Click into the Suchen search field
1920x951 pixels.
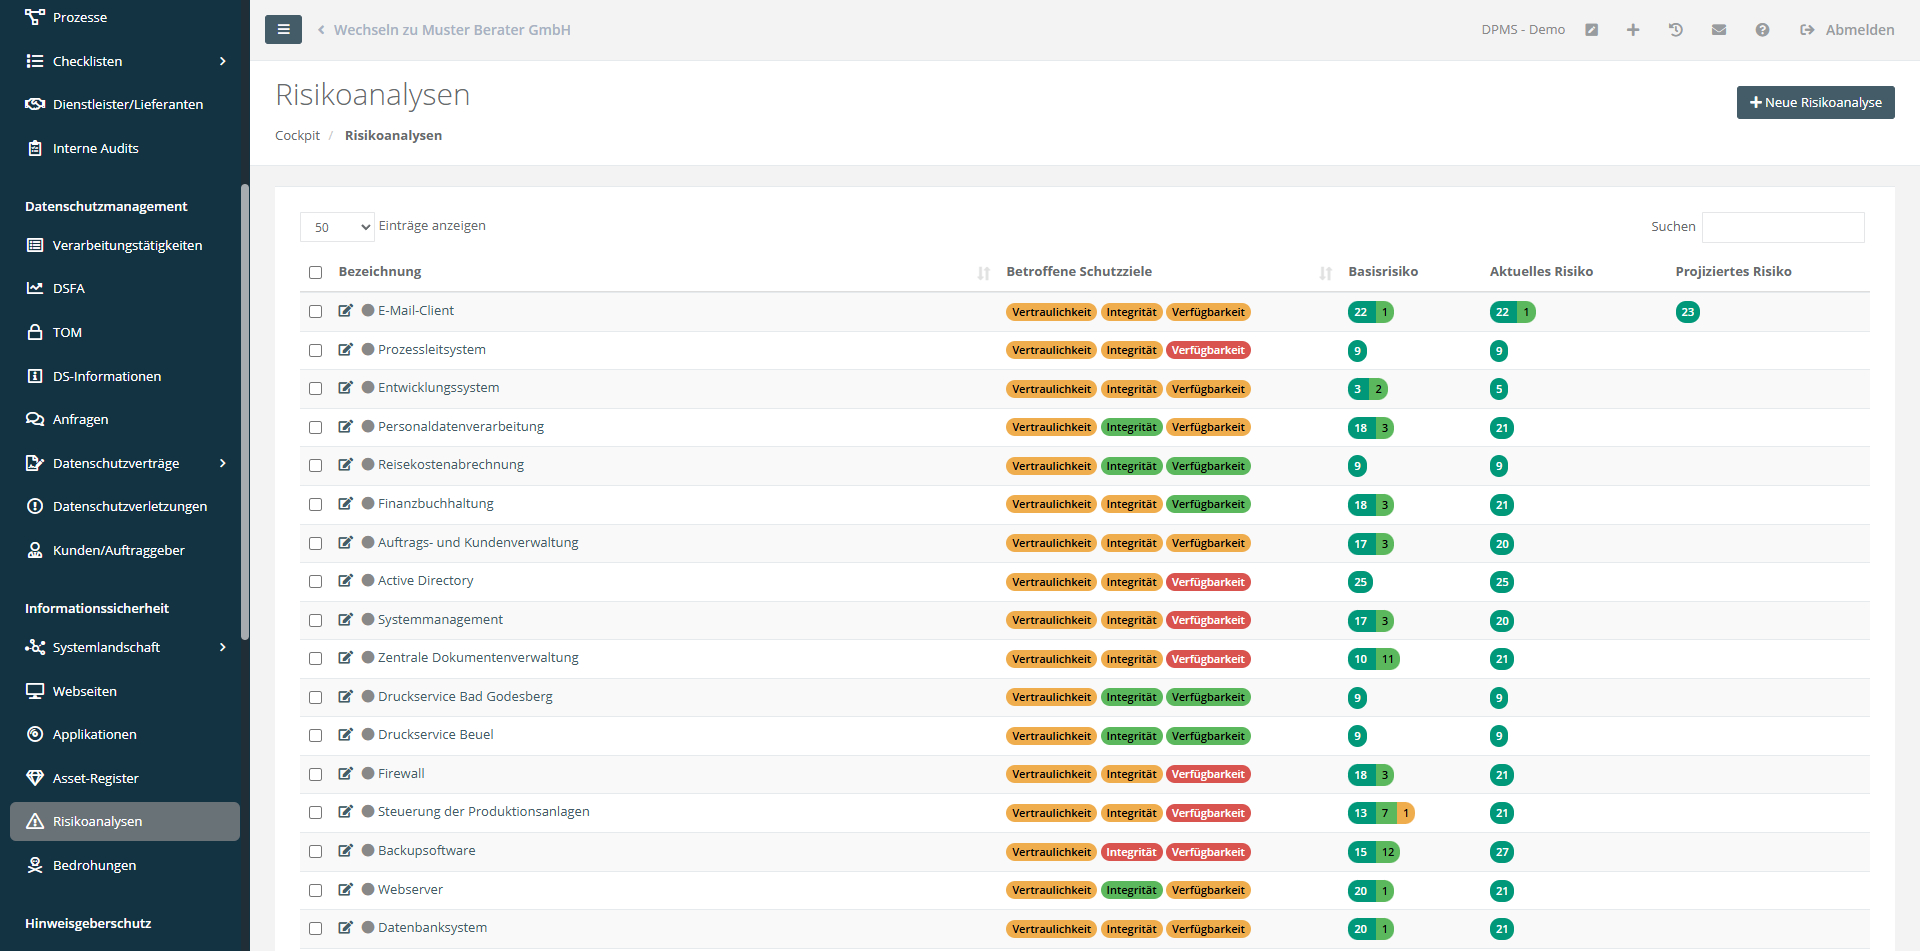point(1782,227)
